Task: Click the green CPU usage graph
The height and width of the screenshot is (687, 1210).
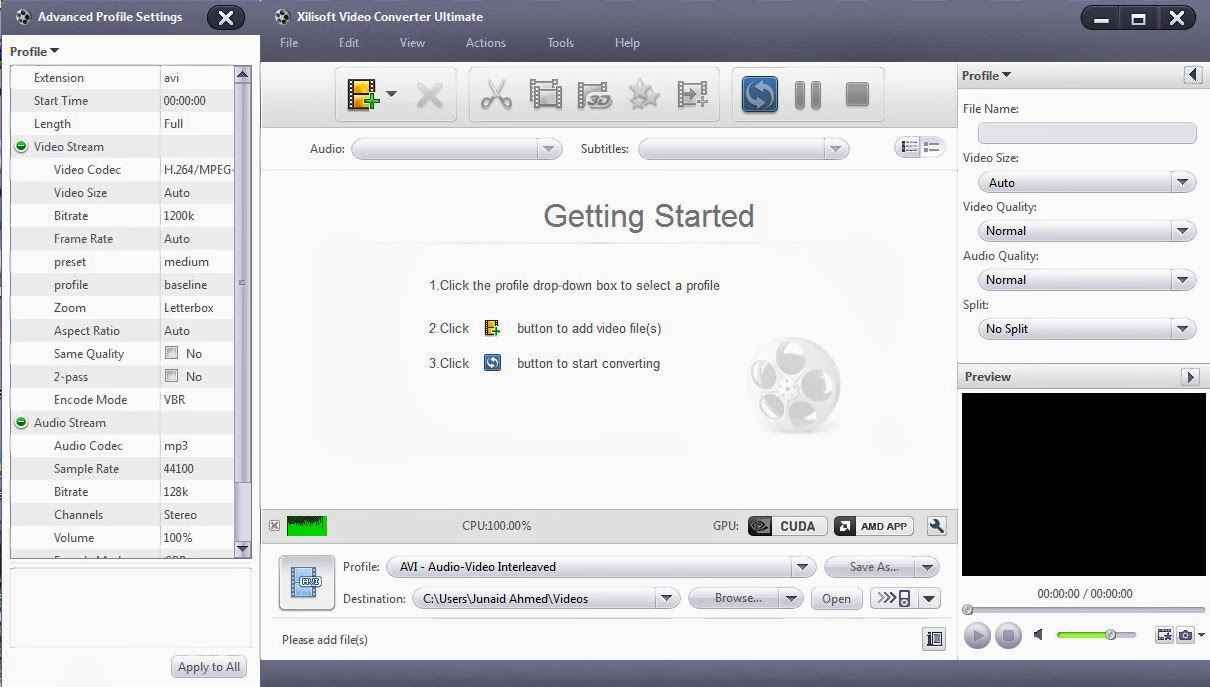Action: [307, 526]
